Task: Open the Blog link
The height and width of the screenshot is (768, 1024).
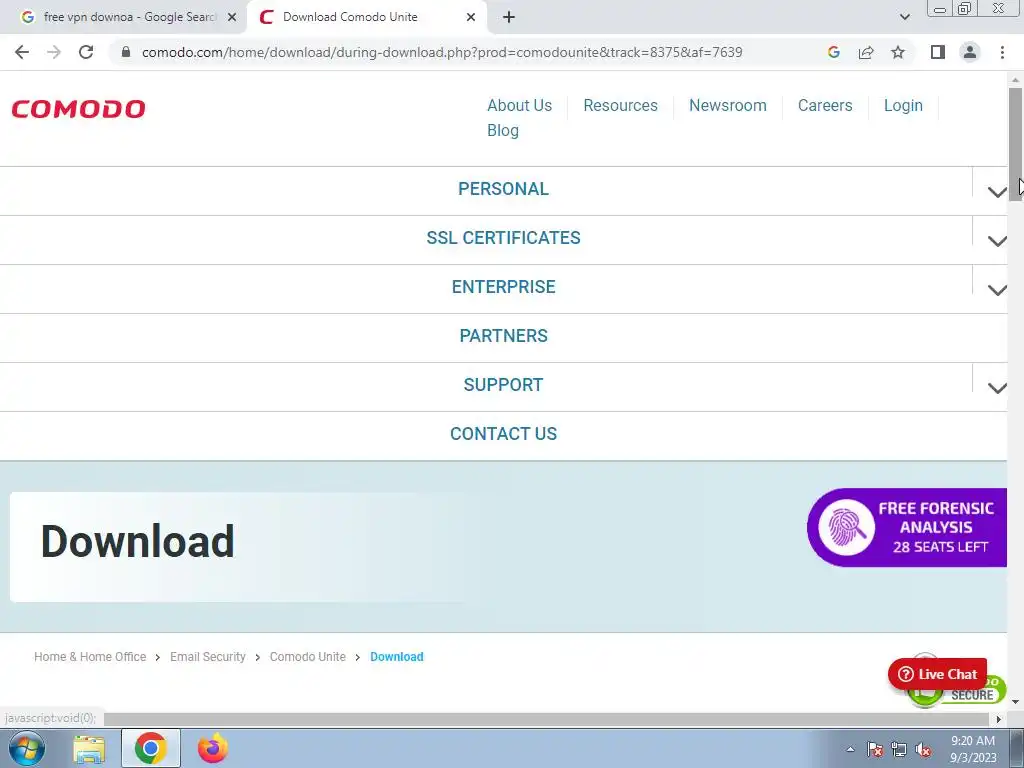Action: click(503, 131)
